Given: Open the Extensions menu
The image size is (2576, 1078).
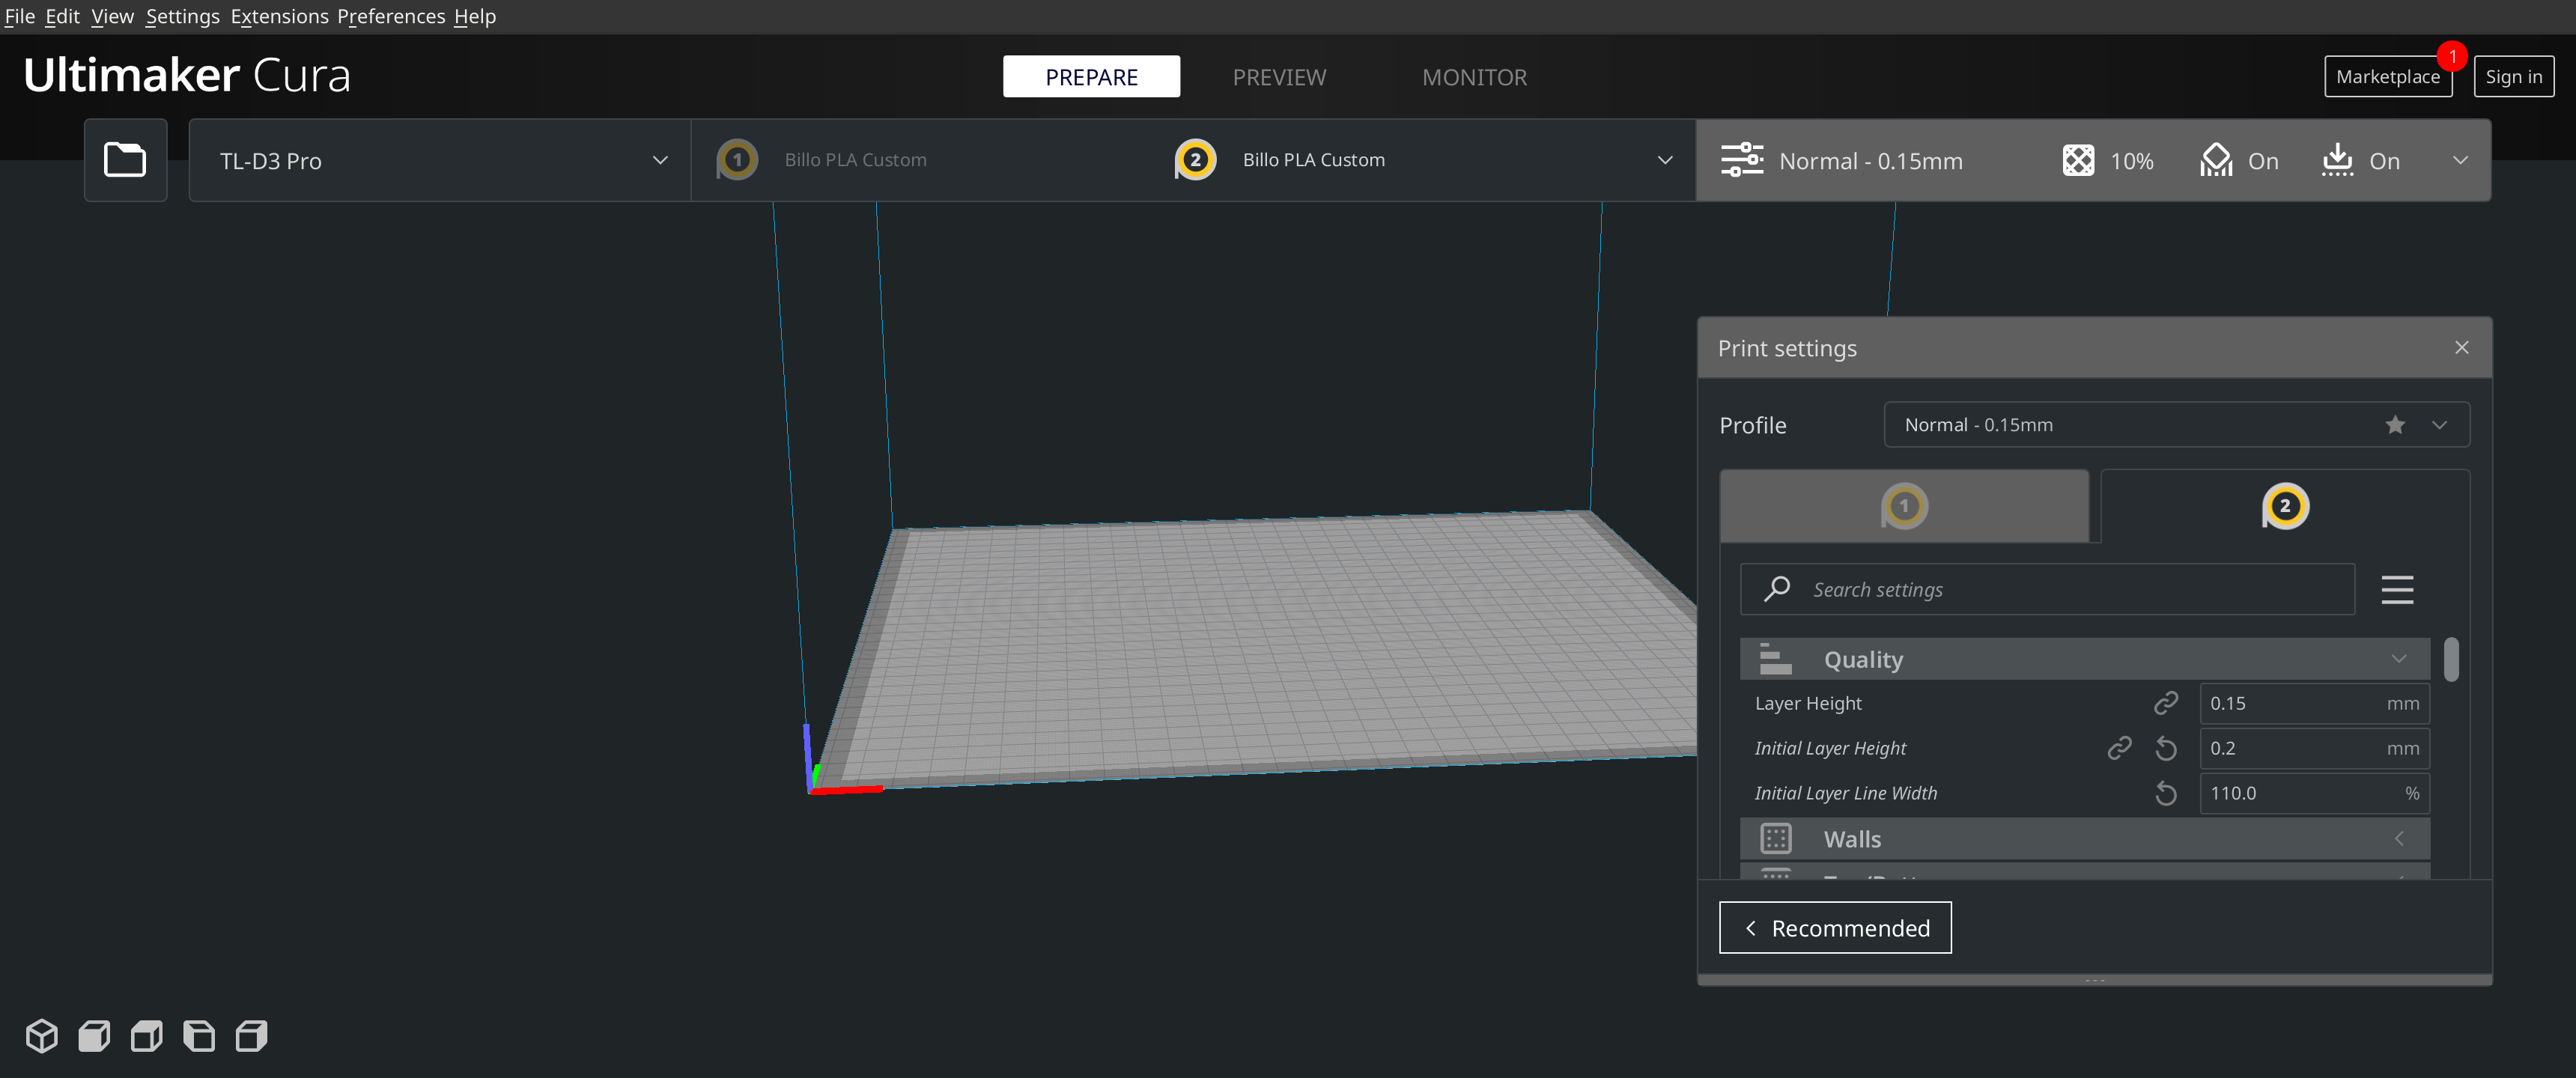Looking at the screenshot, I should (x=279, y=16).
